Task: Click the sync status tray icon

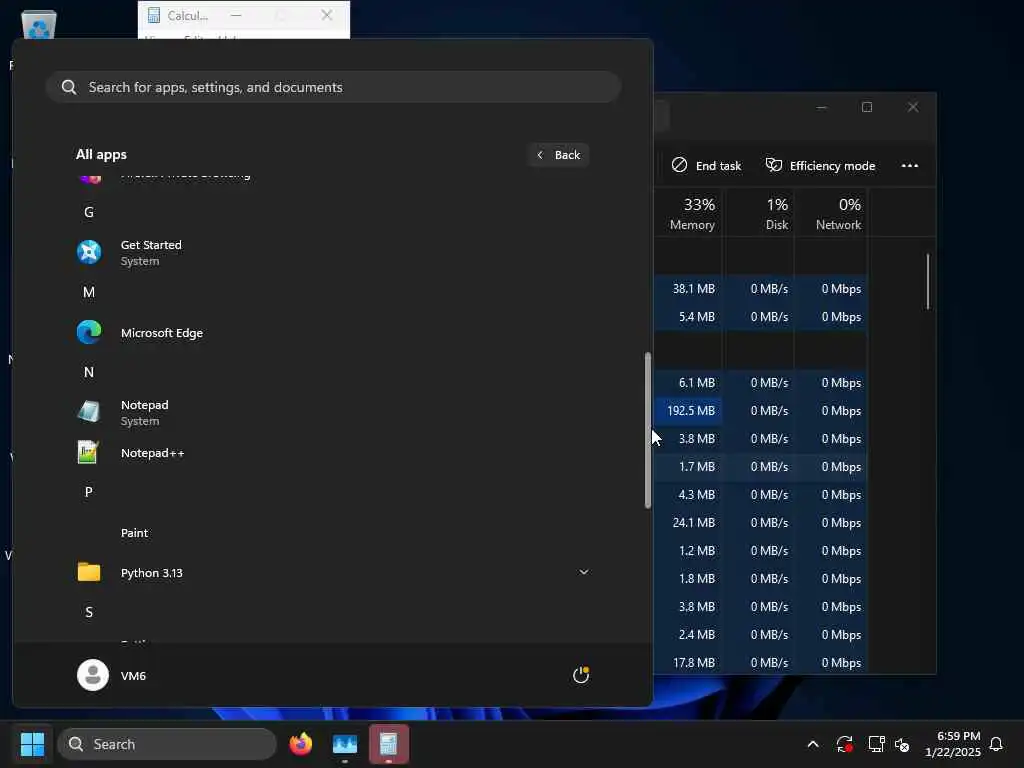Action: pyautogui.click(x=844, y=744)
